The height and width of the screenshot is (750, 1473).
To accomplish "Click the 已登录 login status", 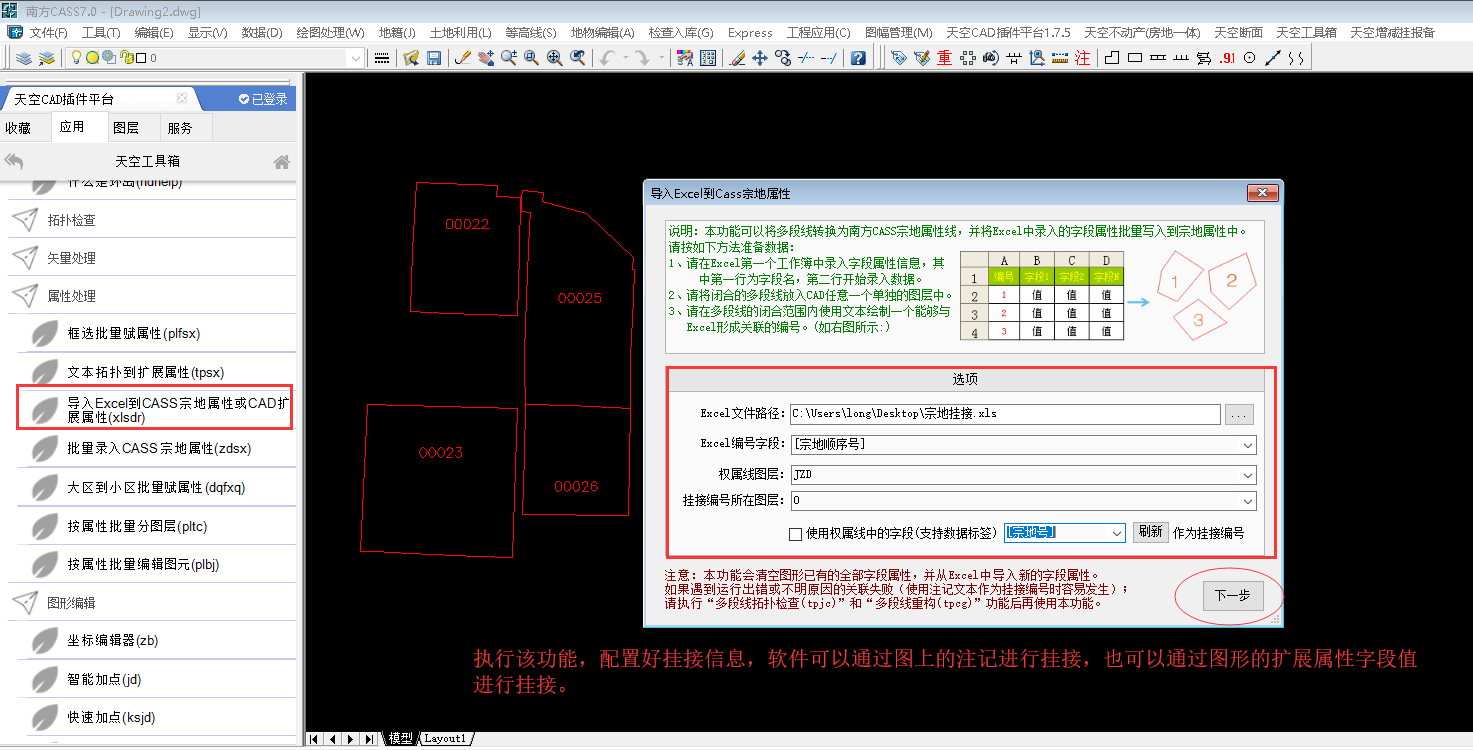I will [264, 99].
